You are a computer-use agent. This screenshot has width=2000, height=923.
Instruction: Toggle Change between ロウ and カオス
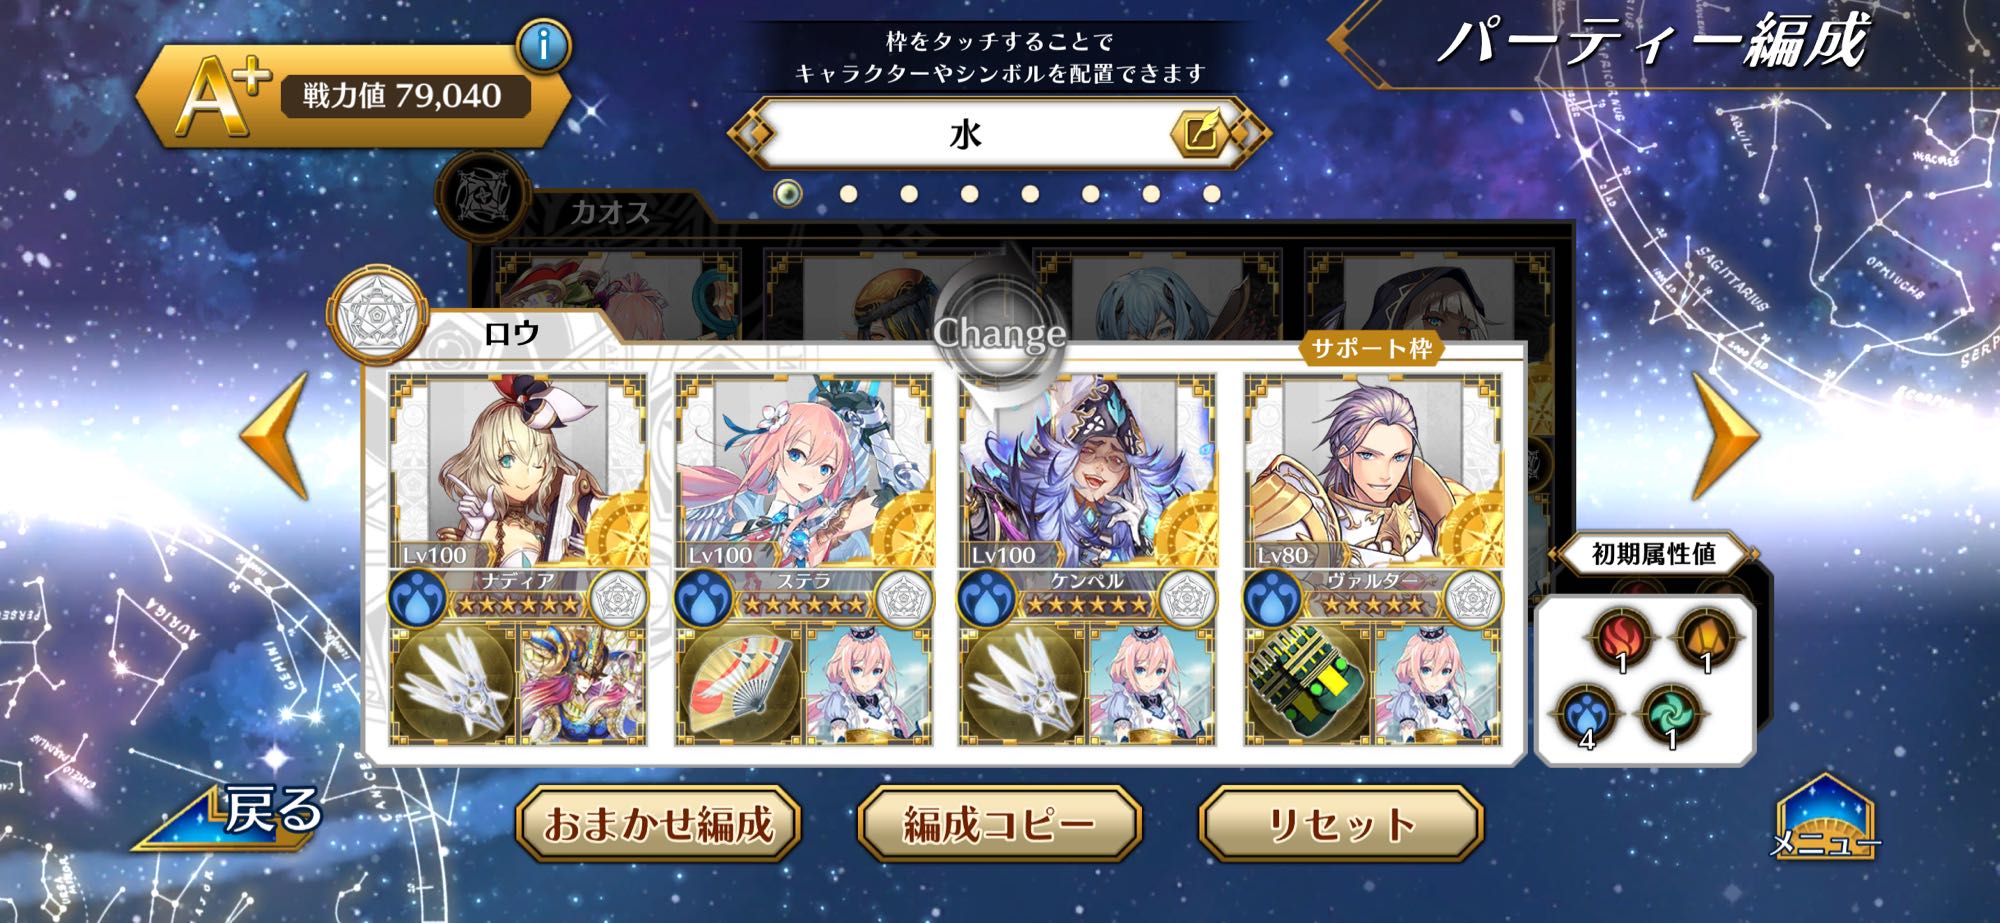coord(999,322)
